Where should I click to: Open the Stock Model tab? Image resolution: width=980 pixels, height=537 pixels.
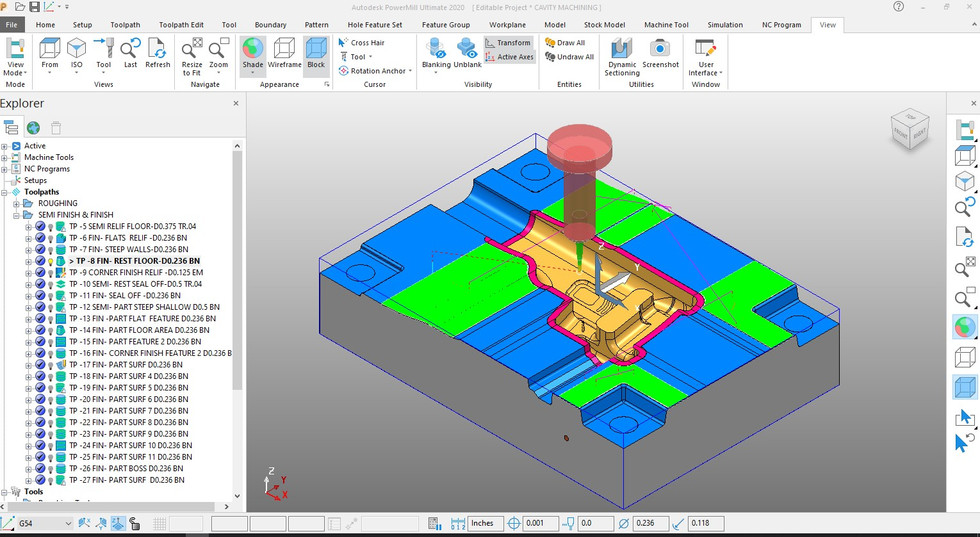tap(604, 25)
